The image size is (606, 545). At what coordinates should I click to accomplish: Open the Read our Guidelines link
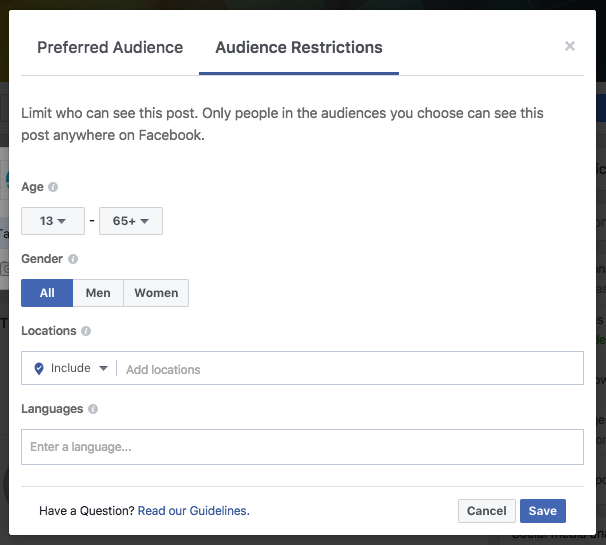[194, 511]
